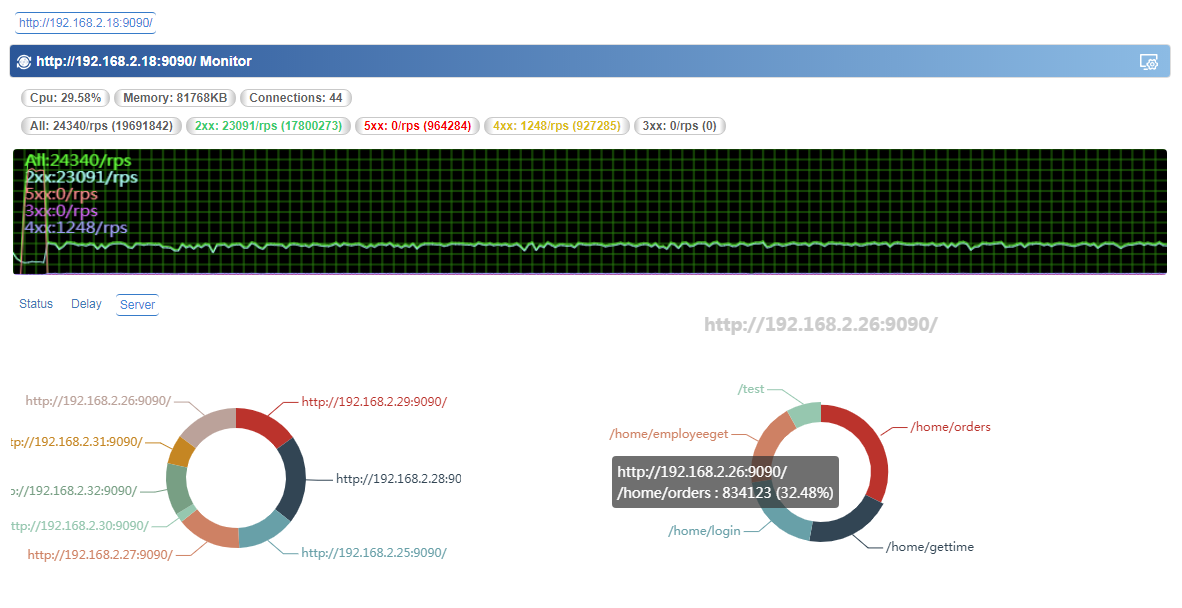This screenshot has width=1182, height=608.
Task: Click the 5xx:0/rps chart legend text
Action: pos(61,194)
